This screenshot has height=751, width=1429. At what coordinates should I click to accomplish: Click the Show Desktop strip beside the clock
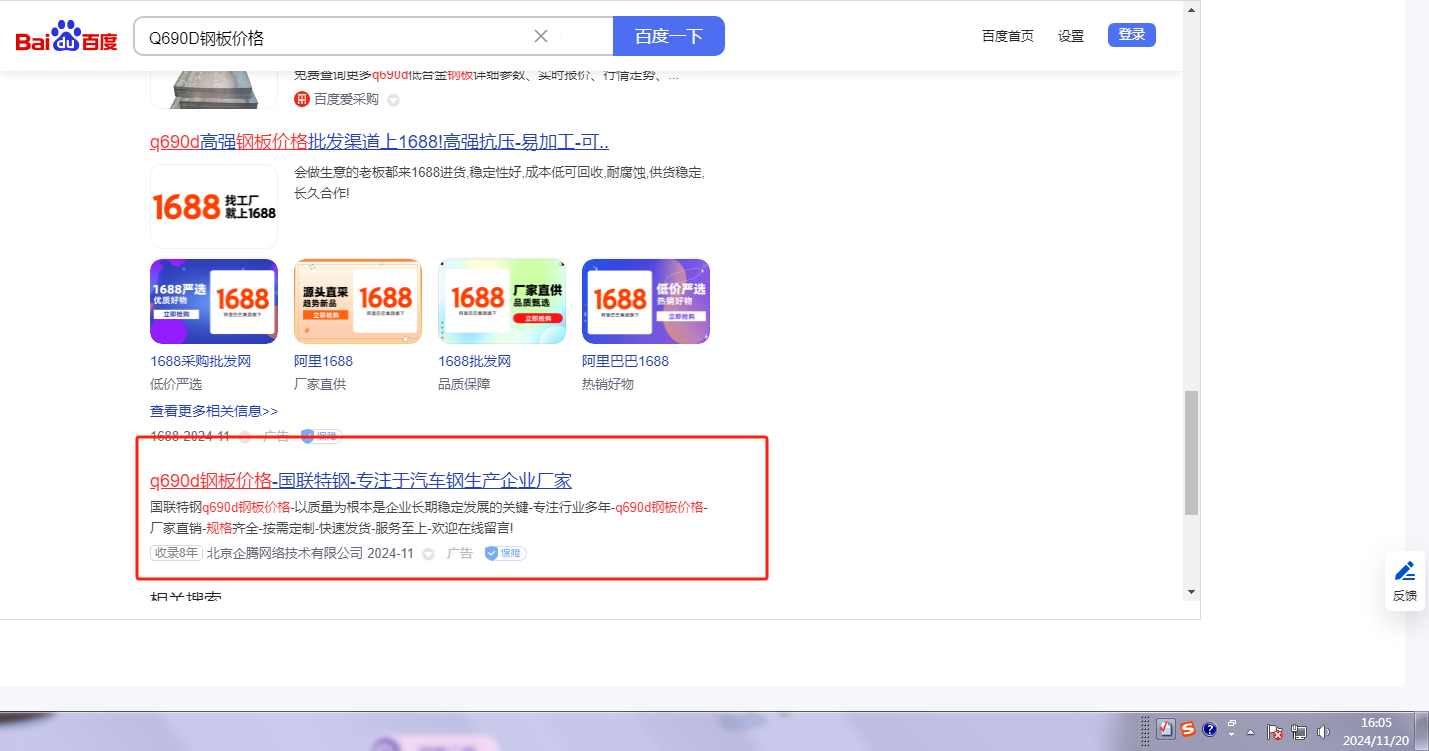pos(1423,731)
